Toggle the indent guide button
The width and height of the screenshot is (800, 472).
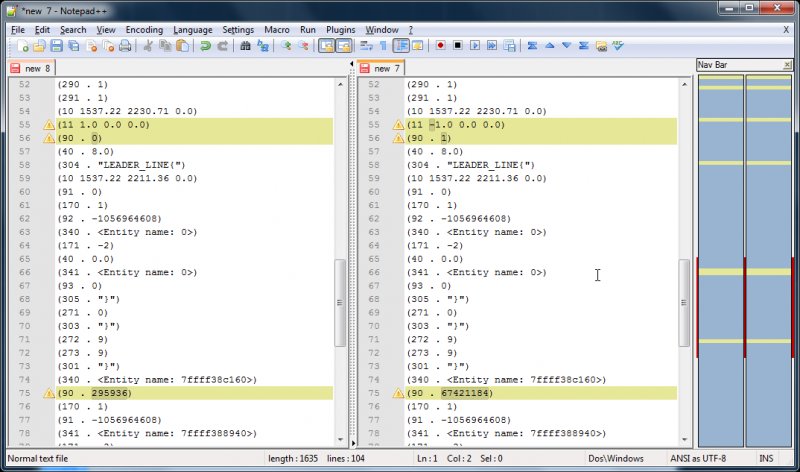click(x=401, y=46)
